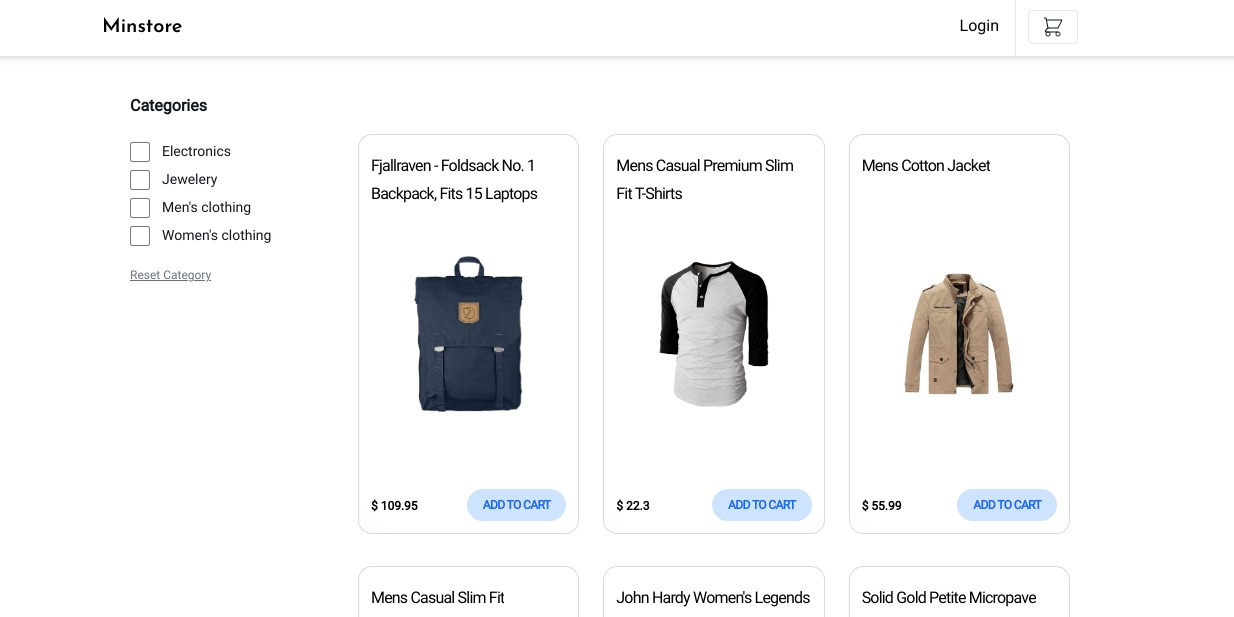
Task: Open the Fjallraven Foldsack product title
Action: click(x=454, y=180)
